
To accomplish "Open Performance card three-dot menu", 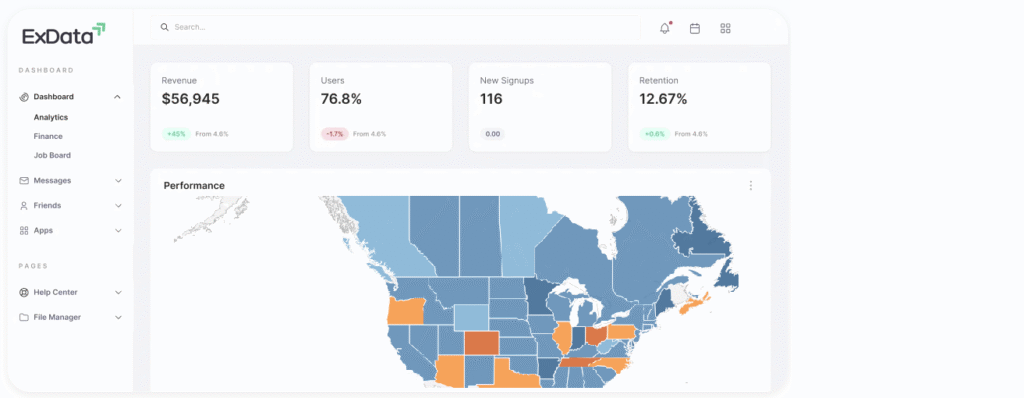I will pyautogui.click(x=750, y=186).
